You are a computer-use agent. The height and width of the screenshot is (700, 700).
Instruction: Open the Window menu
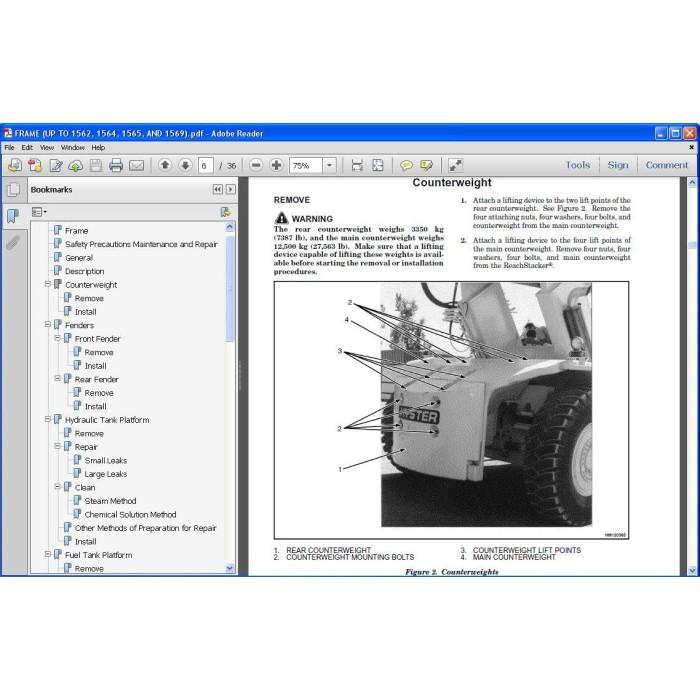72,148
